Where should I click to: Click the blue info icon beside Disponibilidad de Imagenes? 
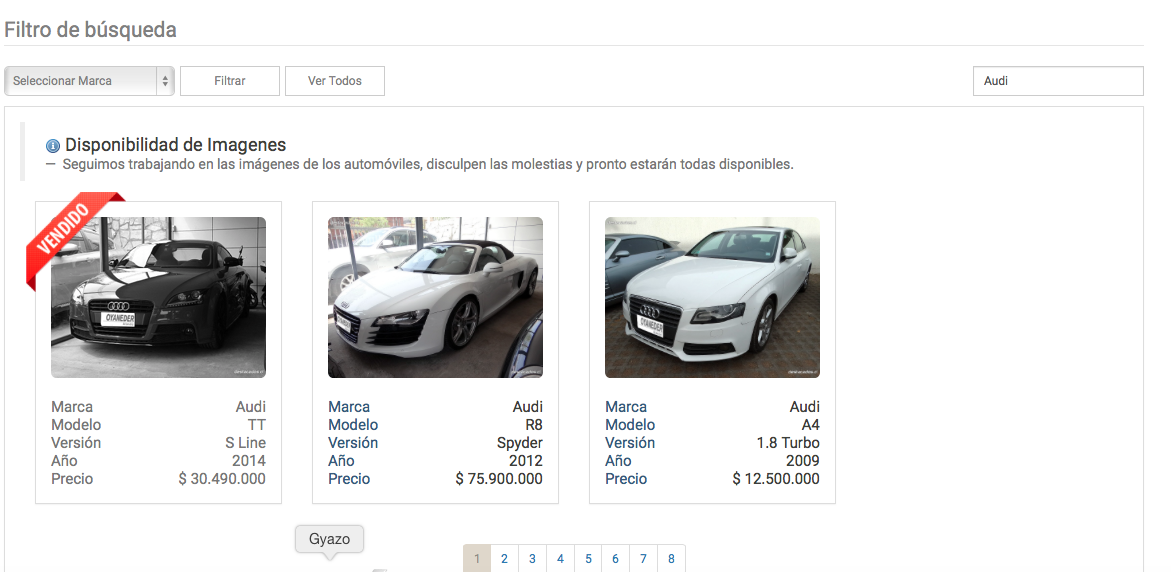(x=53, y=146)
